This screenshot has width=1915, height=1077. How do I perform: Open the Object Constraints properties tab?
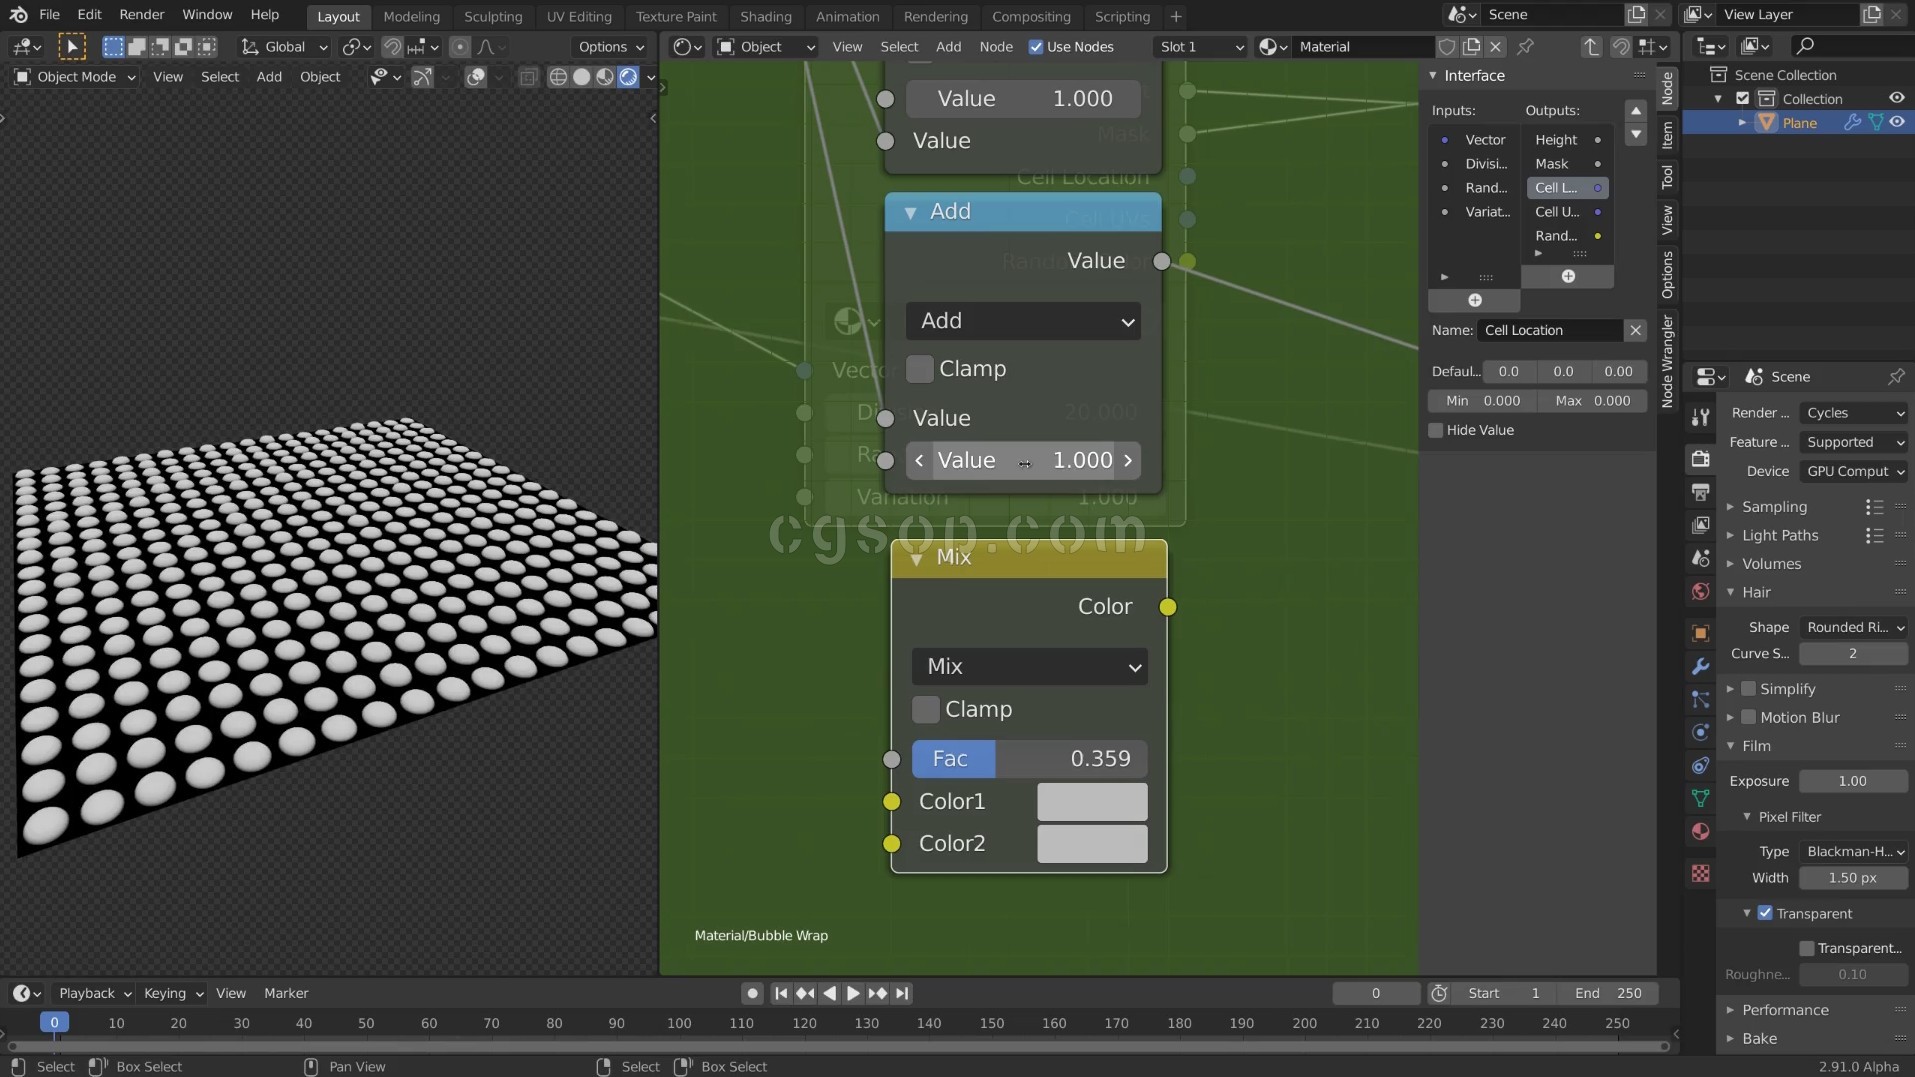coord(1700,766)
